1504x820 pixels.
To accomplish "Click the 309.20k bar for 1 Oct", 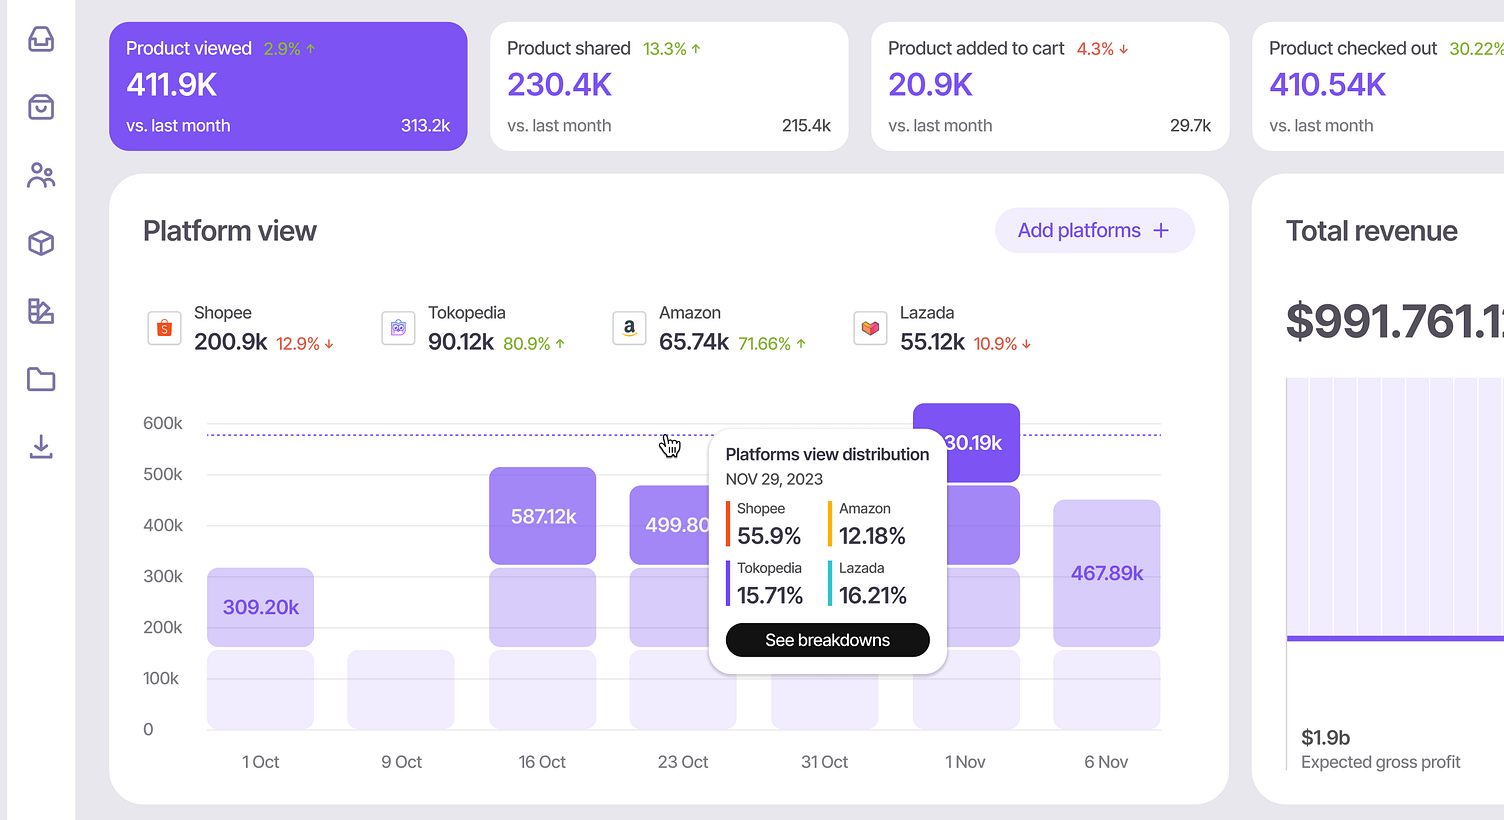I will tap(260, 607).
